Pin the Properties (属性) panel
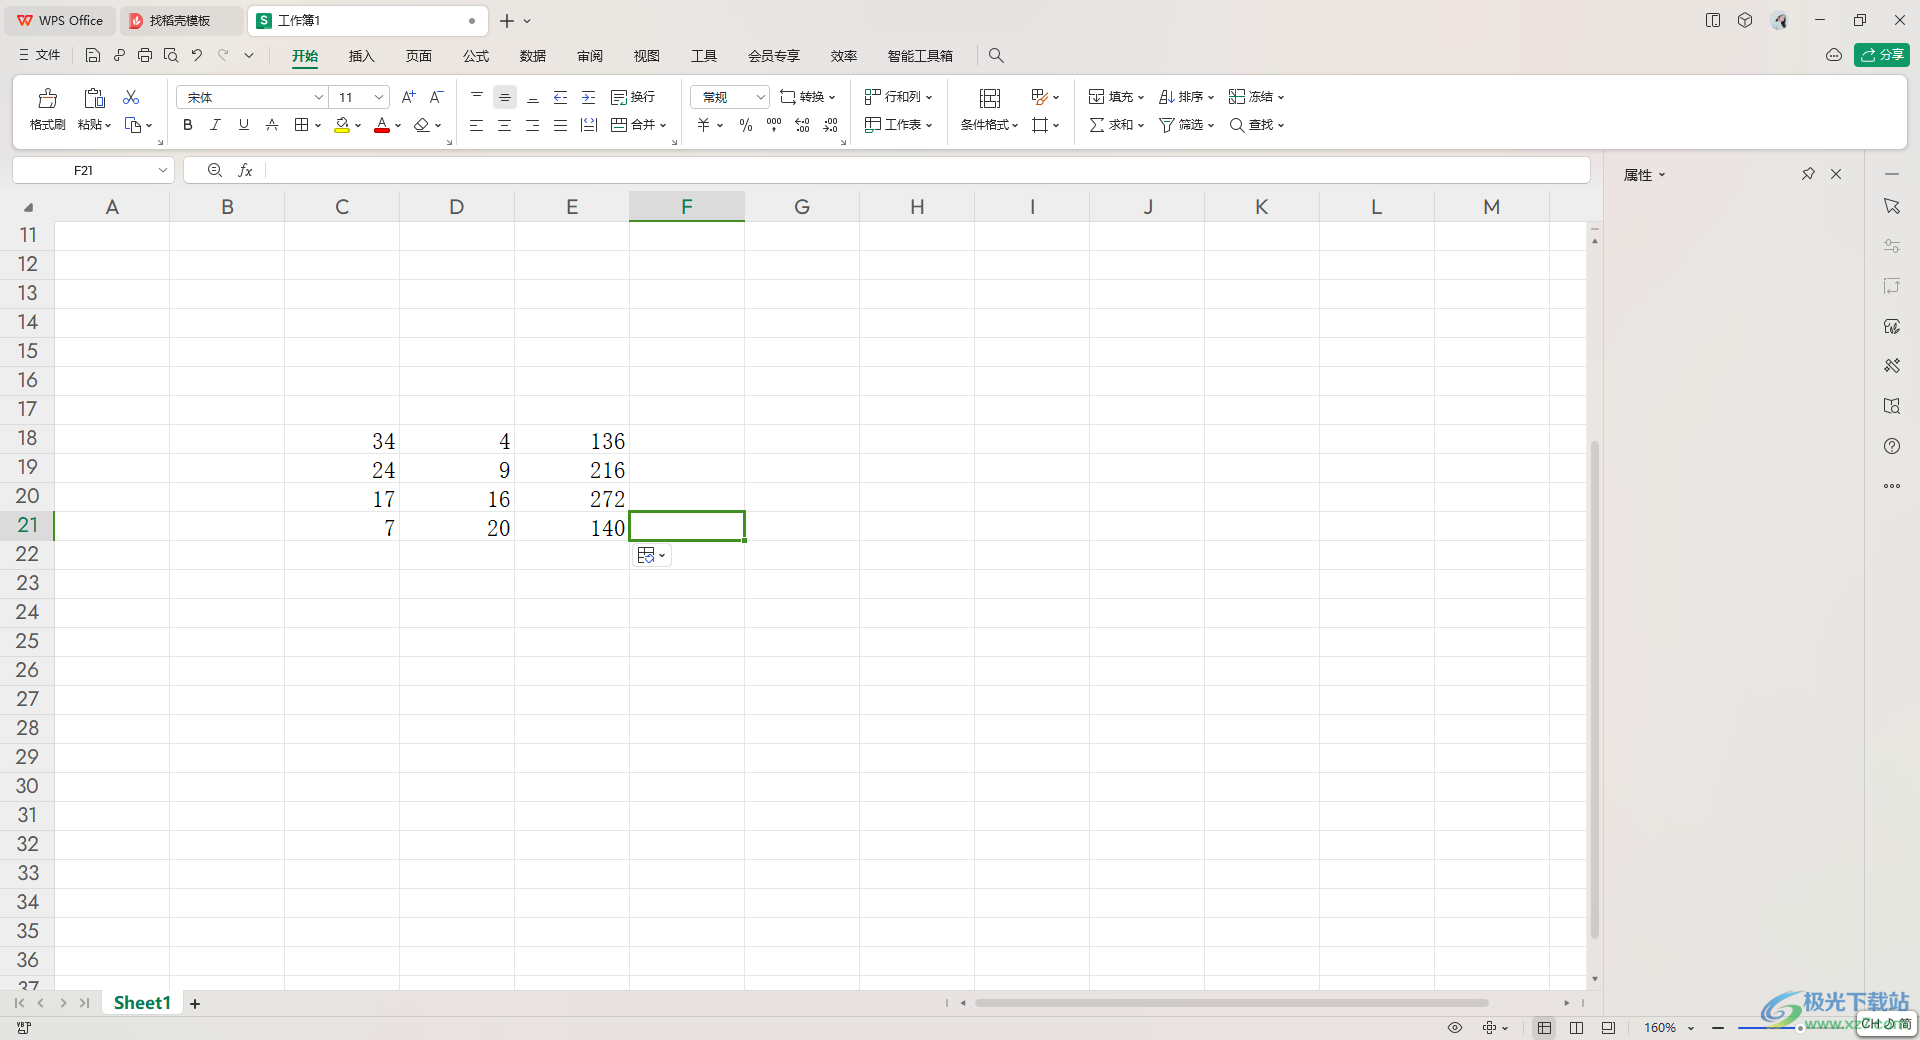The width and height of the screenshot is (1920, 1040). pyautogui.click(x=1808, y=174)
